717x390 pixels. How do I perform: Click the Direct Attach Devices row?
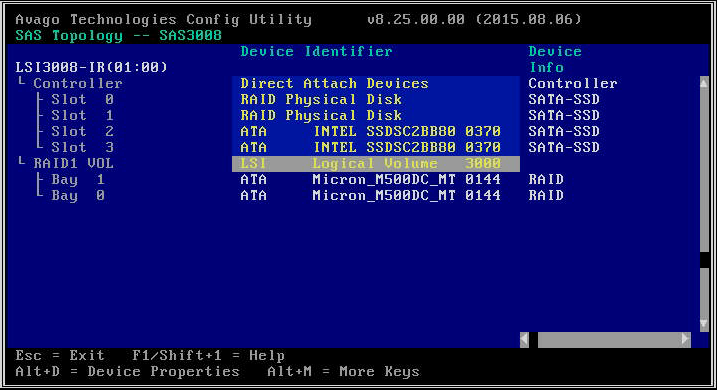tap(376, 84)
